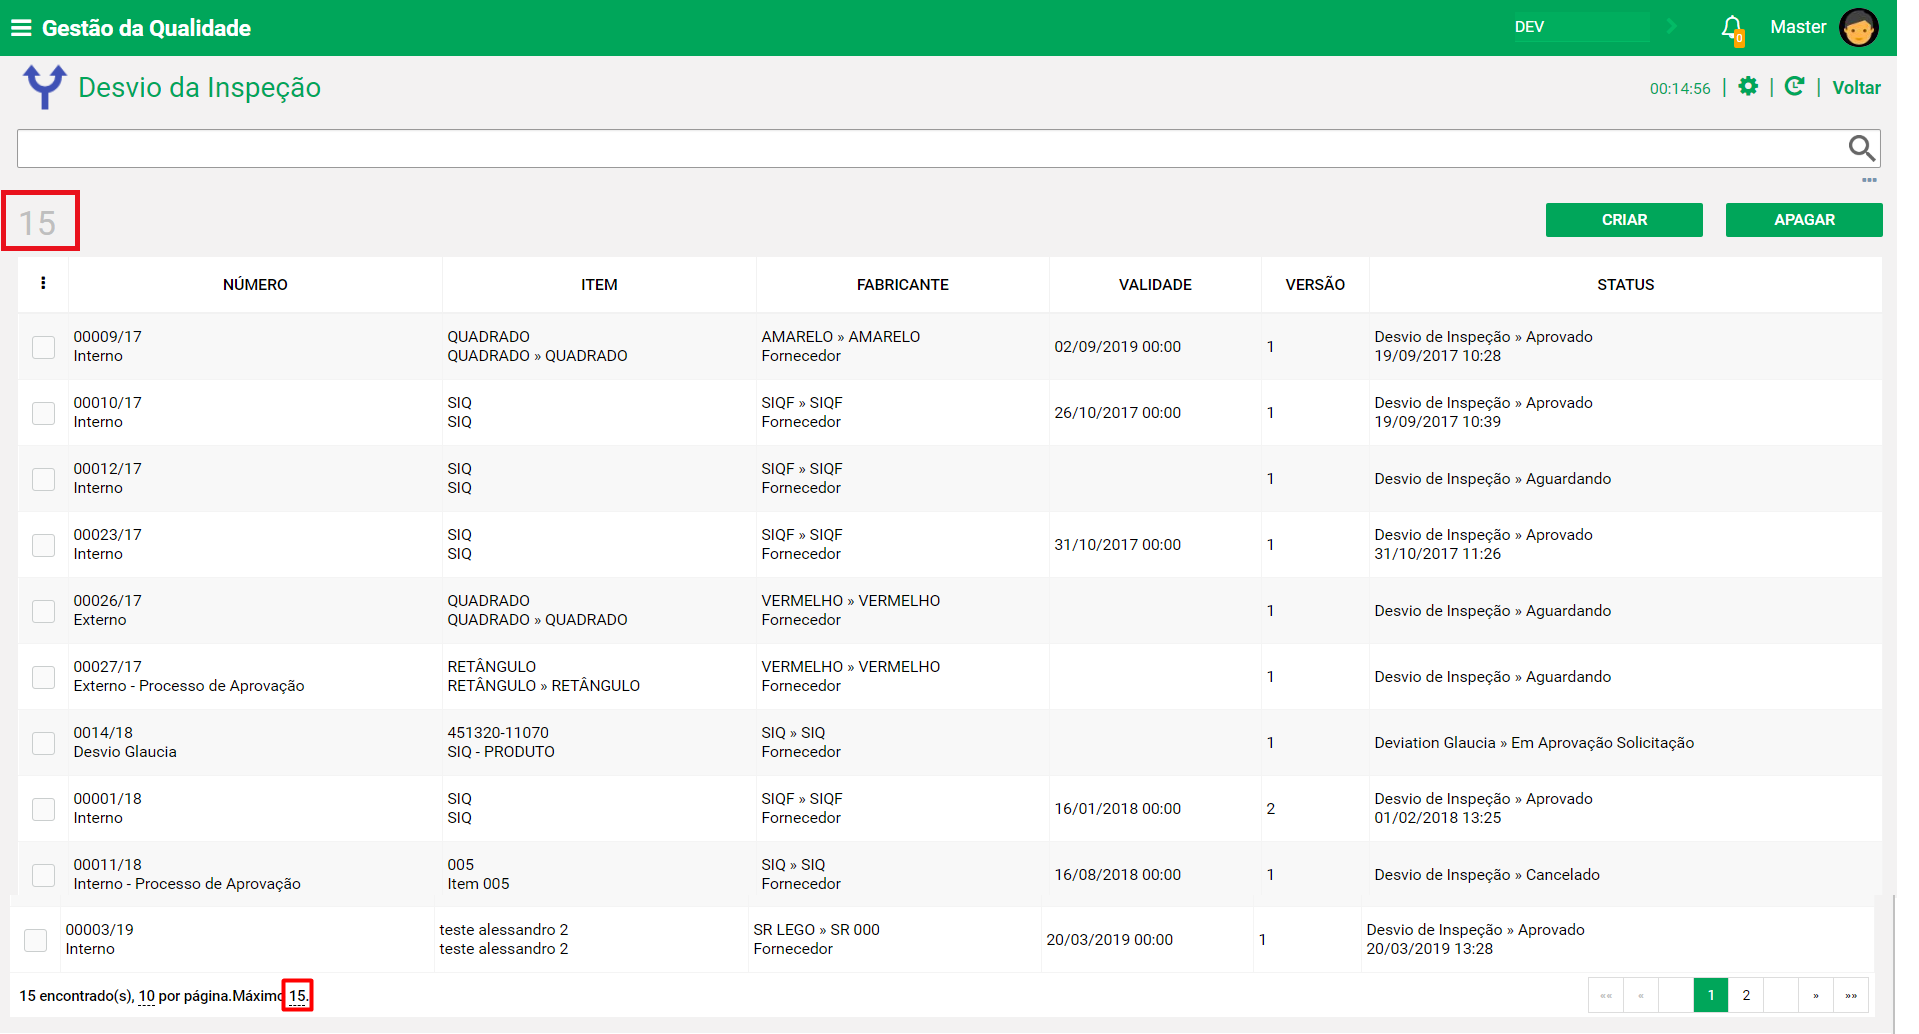Click item 451320-11070 SIQ - PRODUTO
The height and width of the screenshot is (1034, 1919).
[x=501, y=742]
